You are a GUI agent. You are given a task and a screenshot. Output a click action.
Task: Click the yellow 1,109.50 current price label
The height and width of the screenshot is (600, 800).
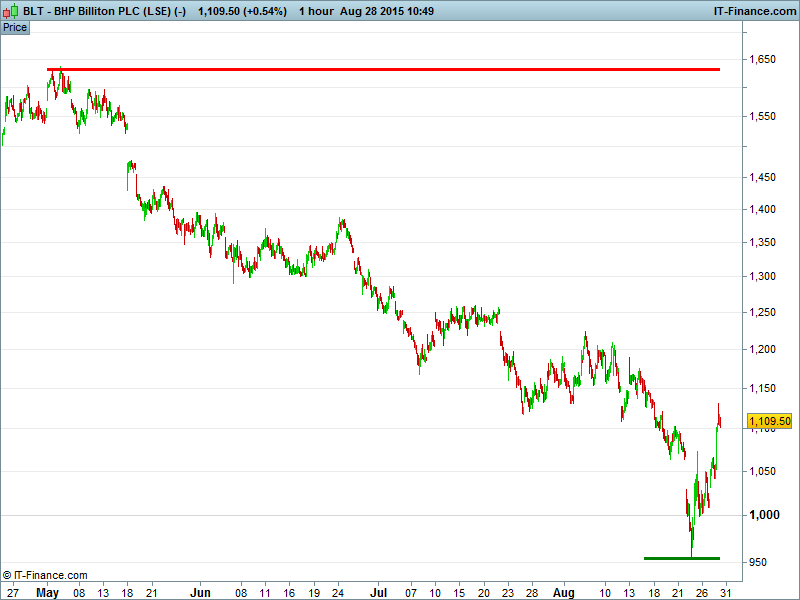point(769,422)
